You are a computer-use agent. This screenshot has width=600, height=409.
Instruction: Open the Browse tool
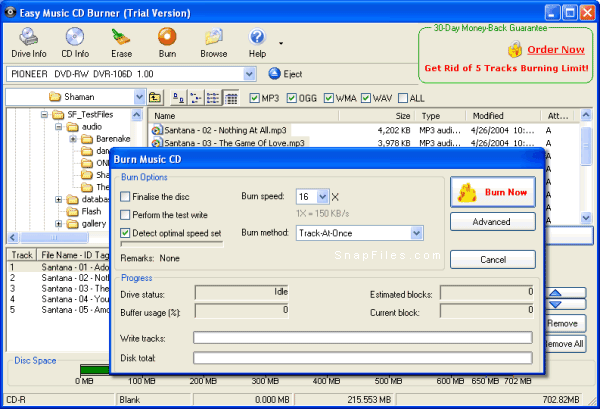214,42
